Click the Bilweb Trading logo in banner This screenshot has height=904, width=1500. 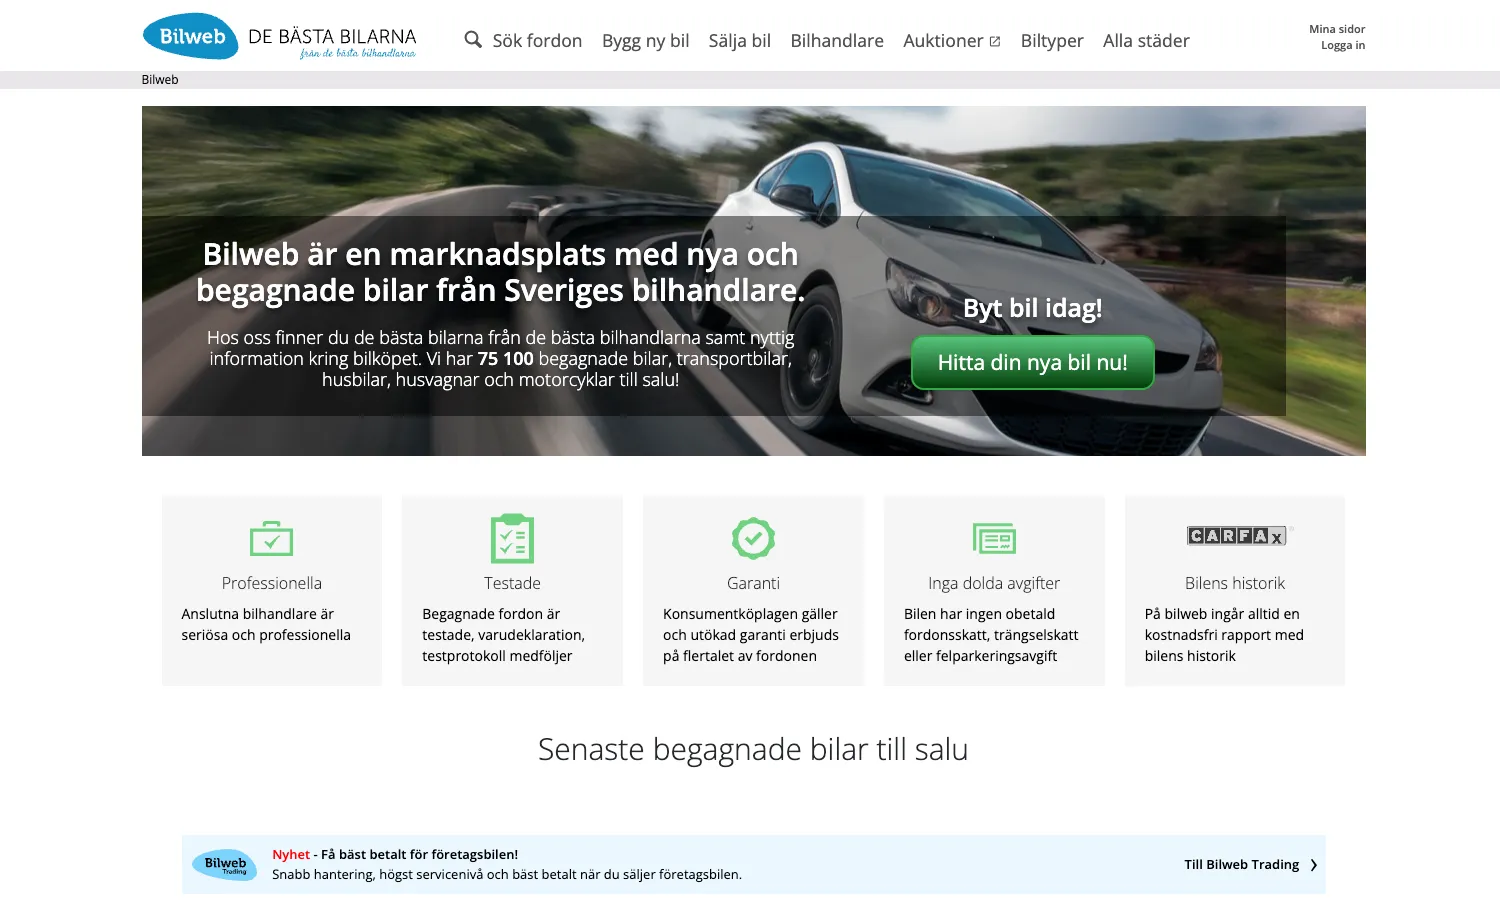coord(225,865)
